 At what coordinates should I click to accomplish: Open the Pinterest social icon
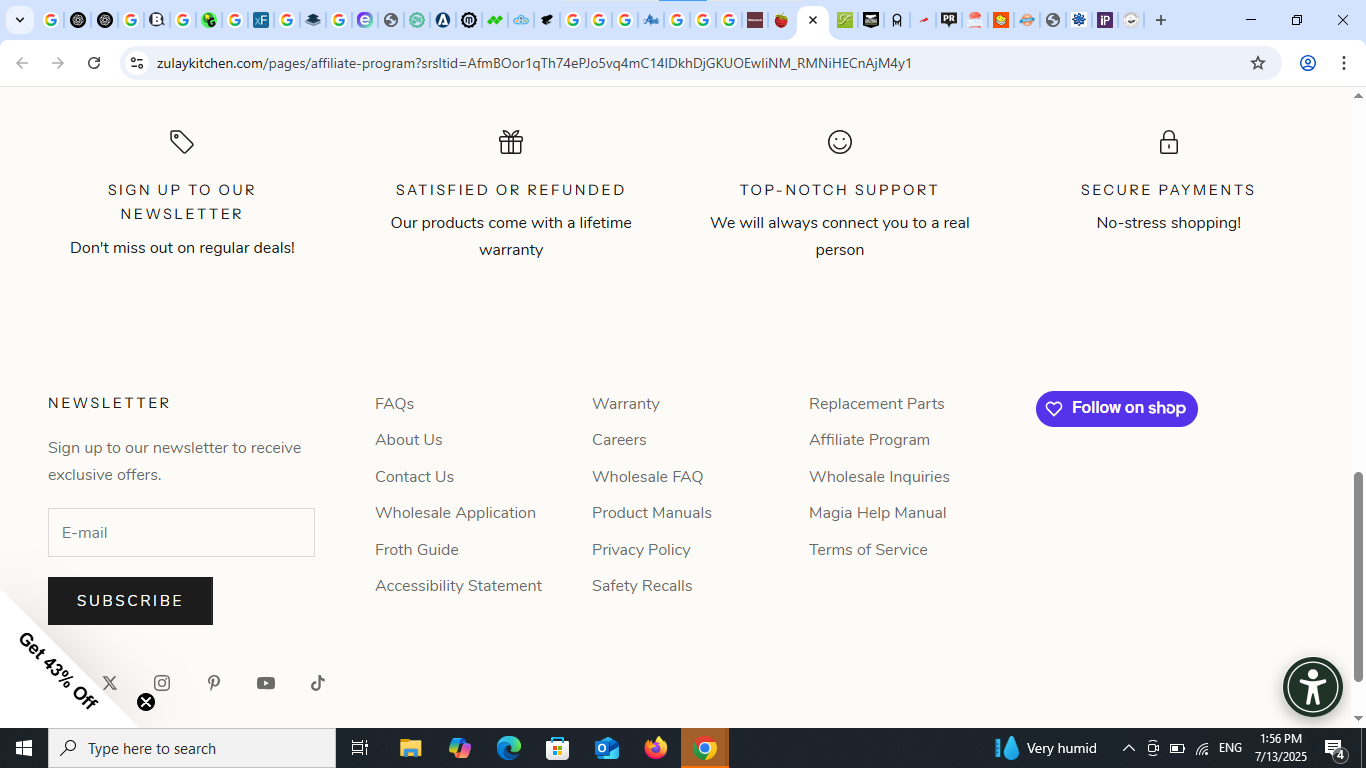(x=214, y=683)
